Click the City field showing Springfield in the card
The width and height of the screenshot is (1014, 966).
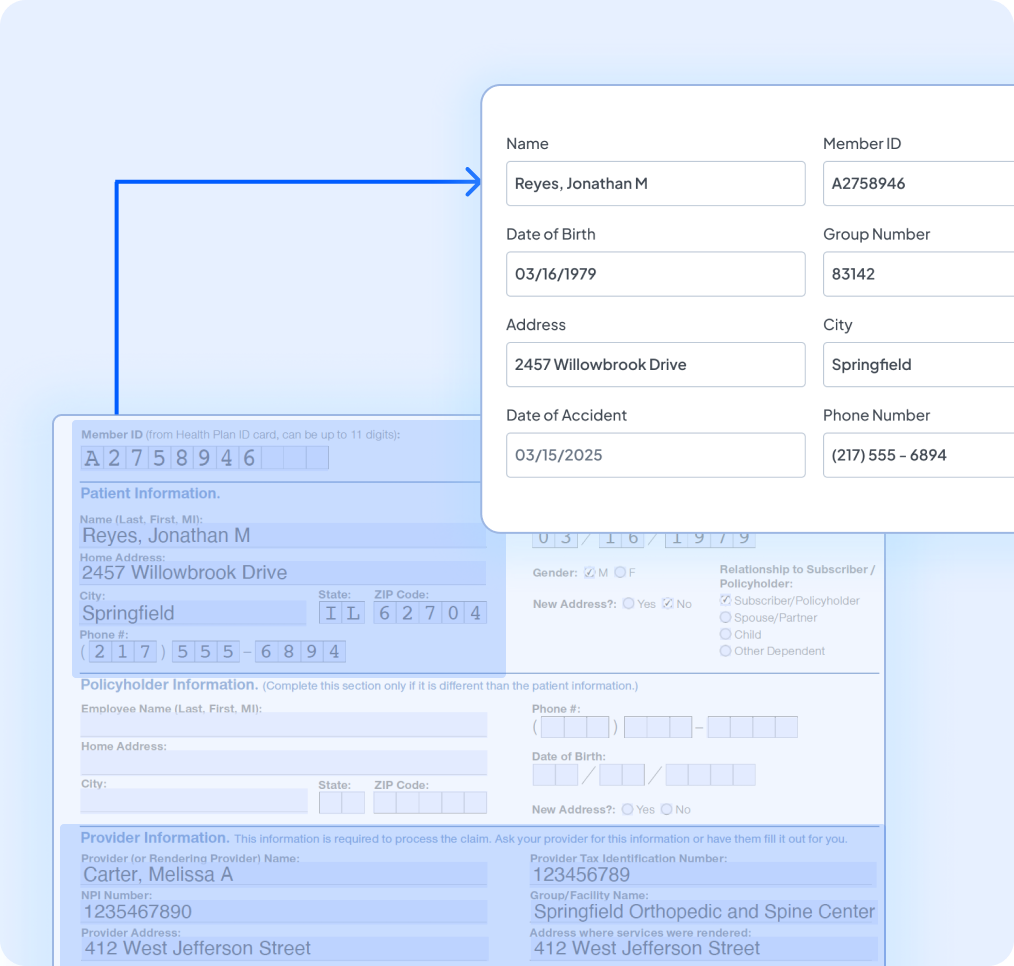coord(918,365)
